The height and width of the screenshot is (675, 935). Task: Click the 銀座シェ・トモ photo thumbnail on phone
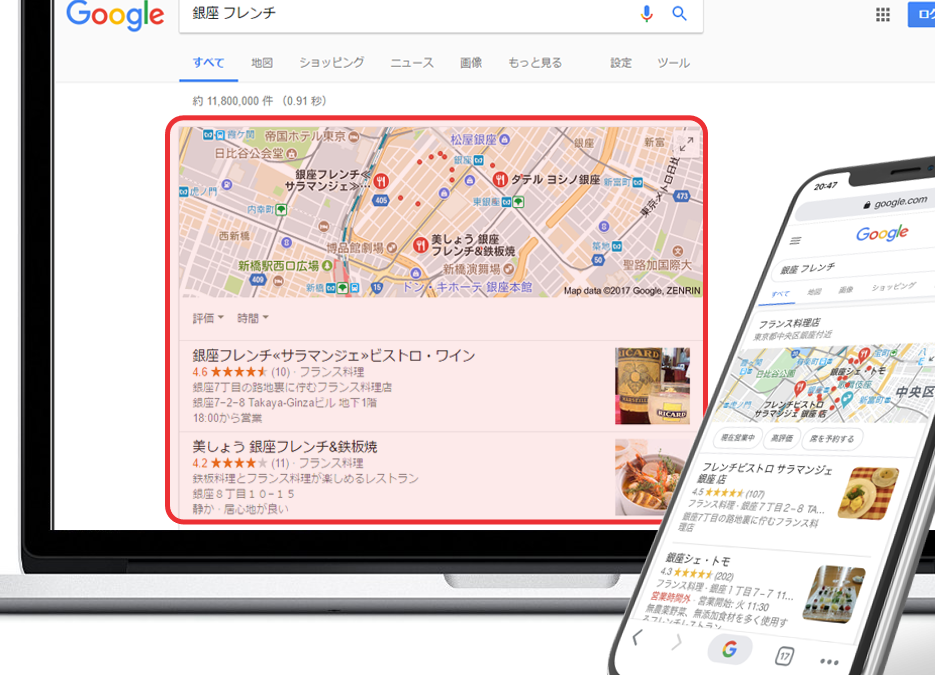(834, 593)
